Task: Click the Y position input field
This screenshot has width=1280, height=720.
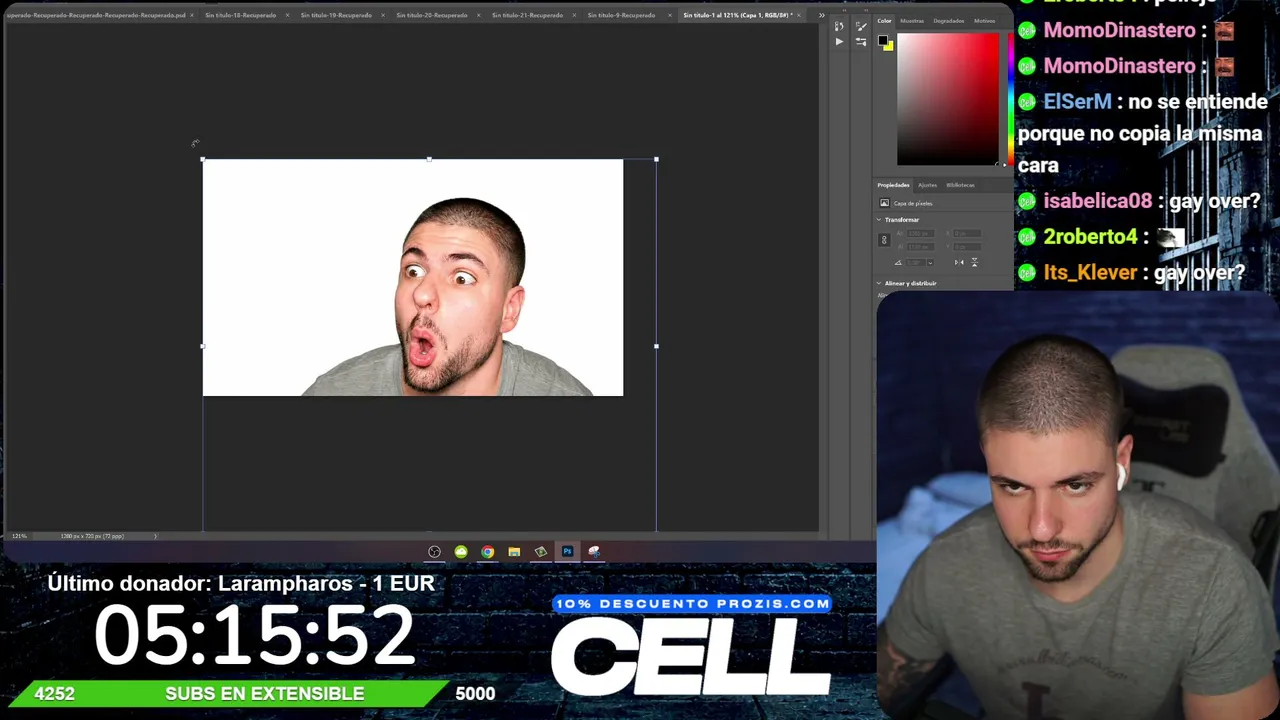Action: click(x=967, y=246)
